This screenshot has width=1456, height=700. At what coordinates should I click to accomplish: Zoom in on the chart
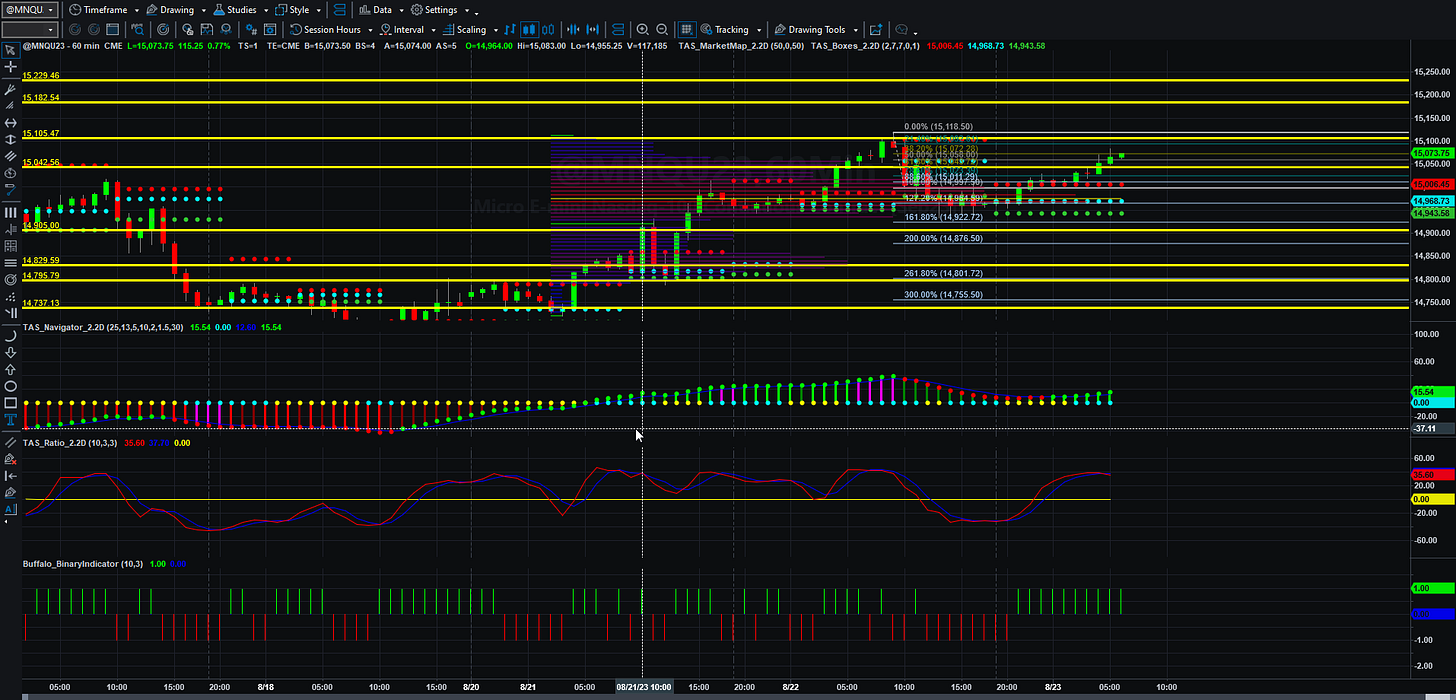[x=642, y=30]
